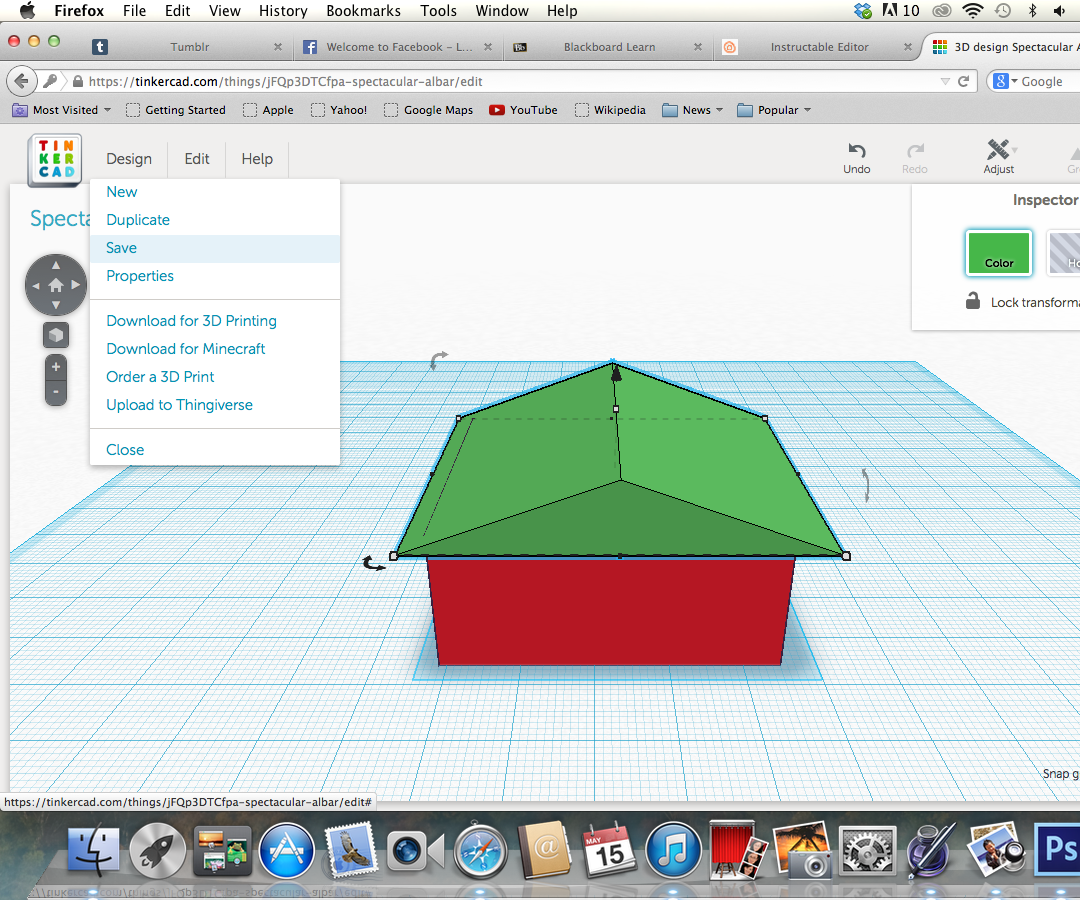The height and width of the screenshot is (900, 1080).
Task: Click Download for Minecraft option
Action: 185,348
